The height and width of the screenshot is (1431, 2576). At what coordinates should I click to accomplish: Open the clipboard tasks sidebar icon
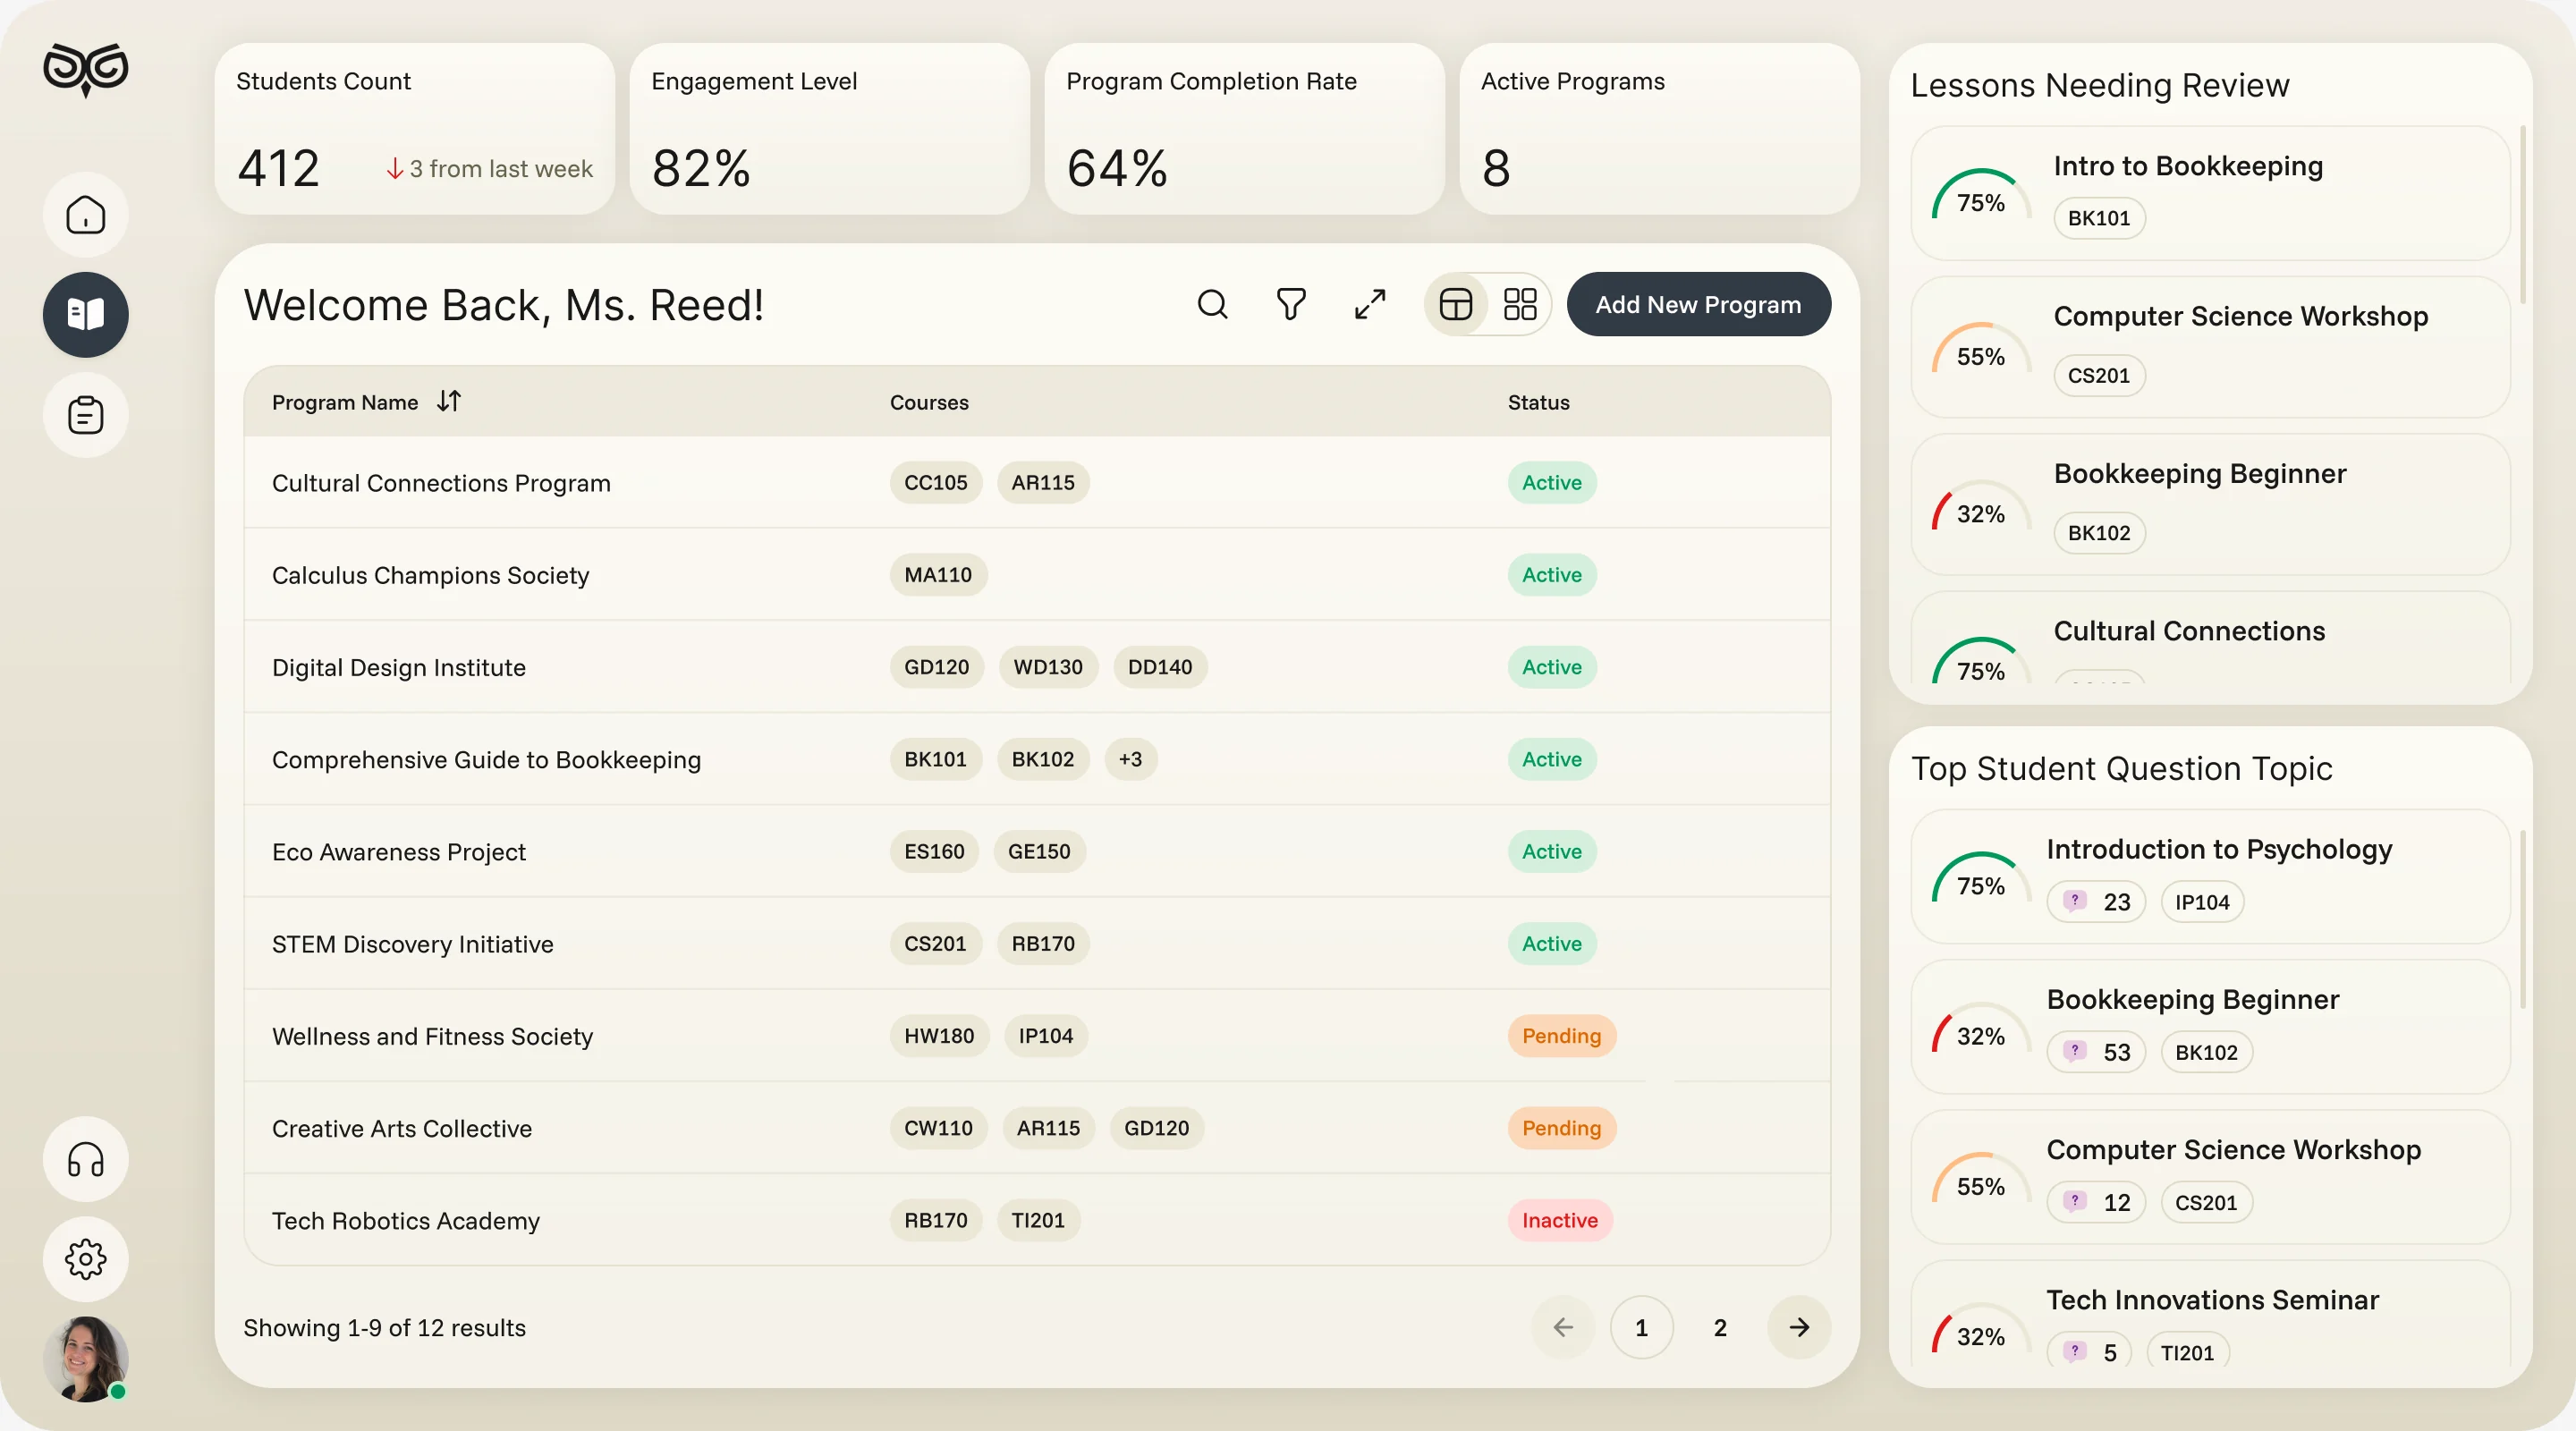[86, 415]
